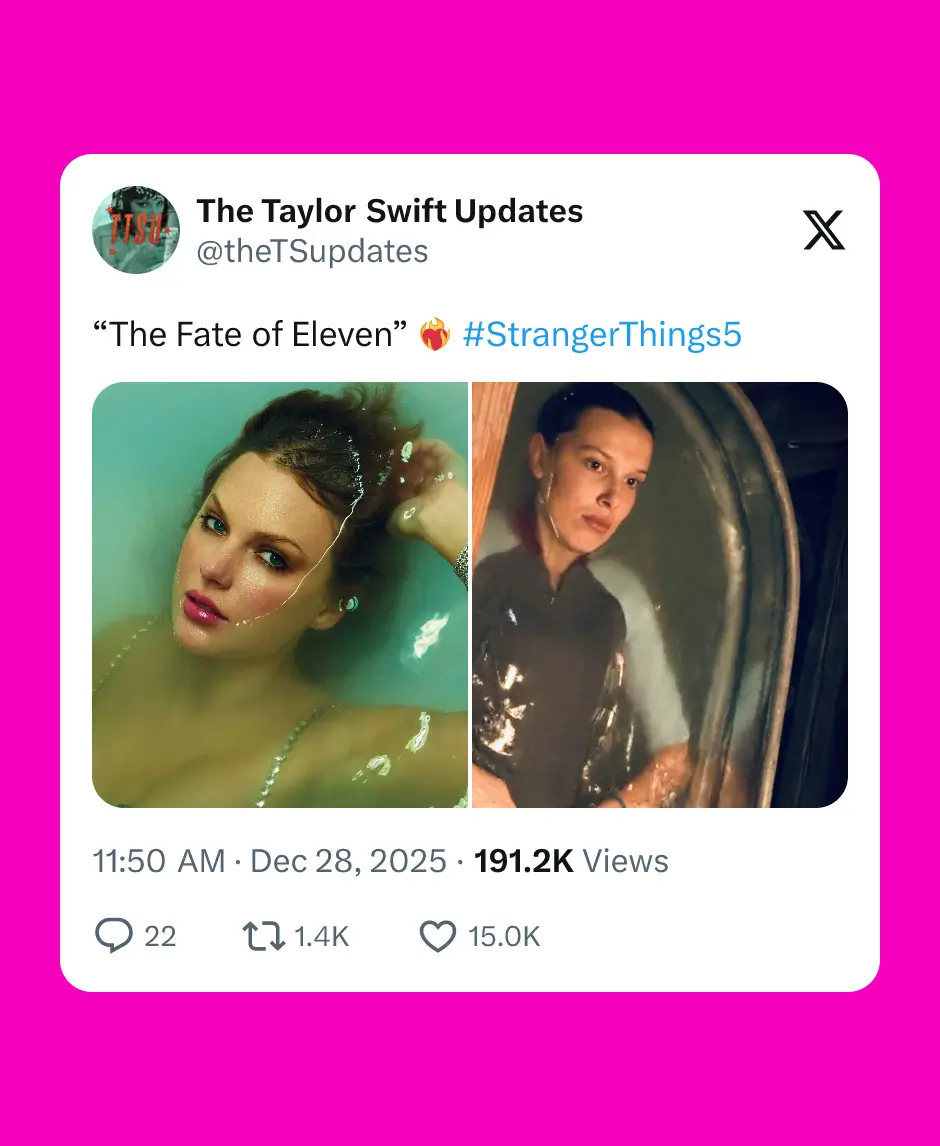Screen dimensions: 940x1146
Task: Open the right photo of woman in tank
Action: (x=660, y=595)
